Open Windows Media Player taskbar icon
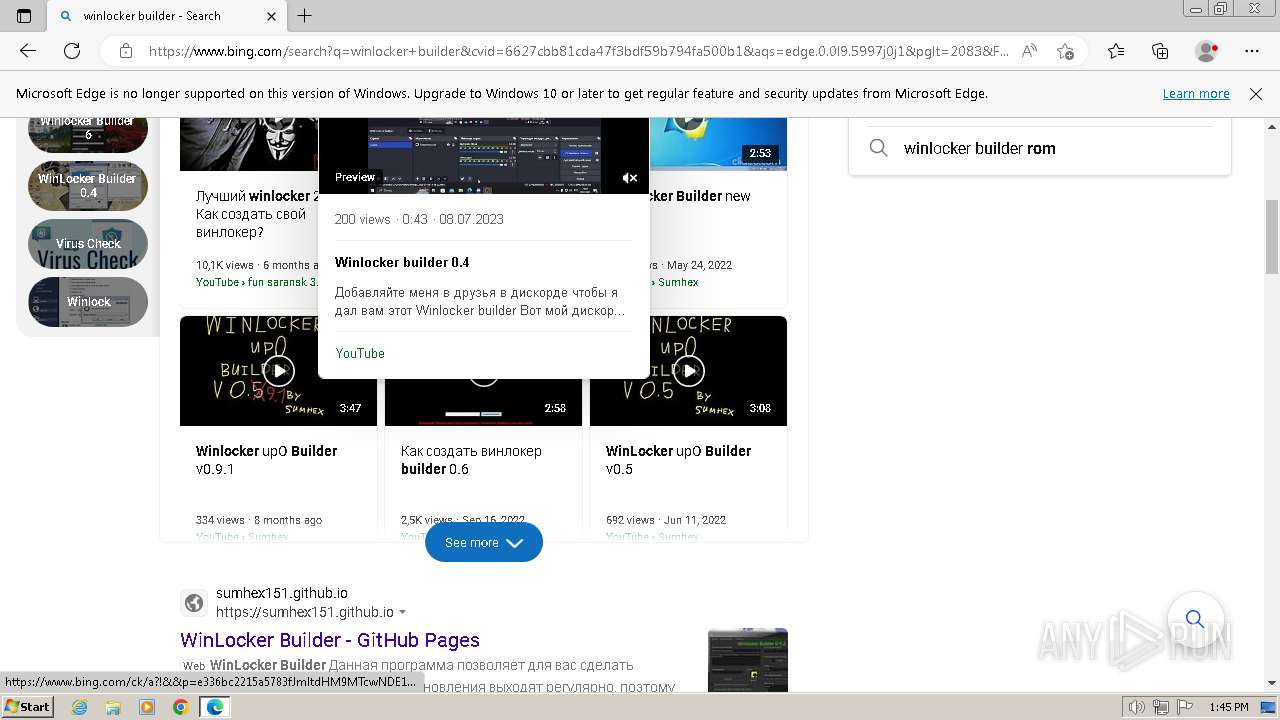1280x720 pixels. point(147,707)
